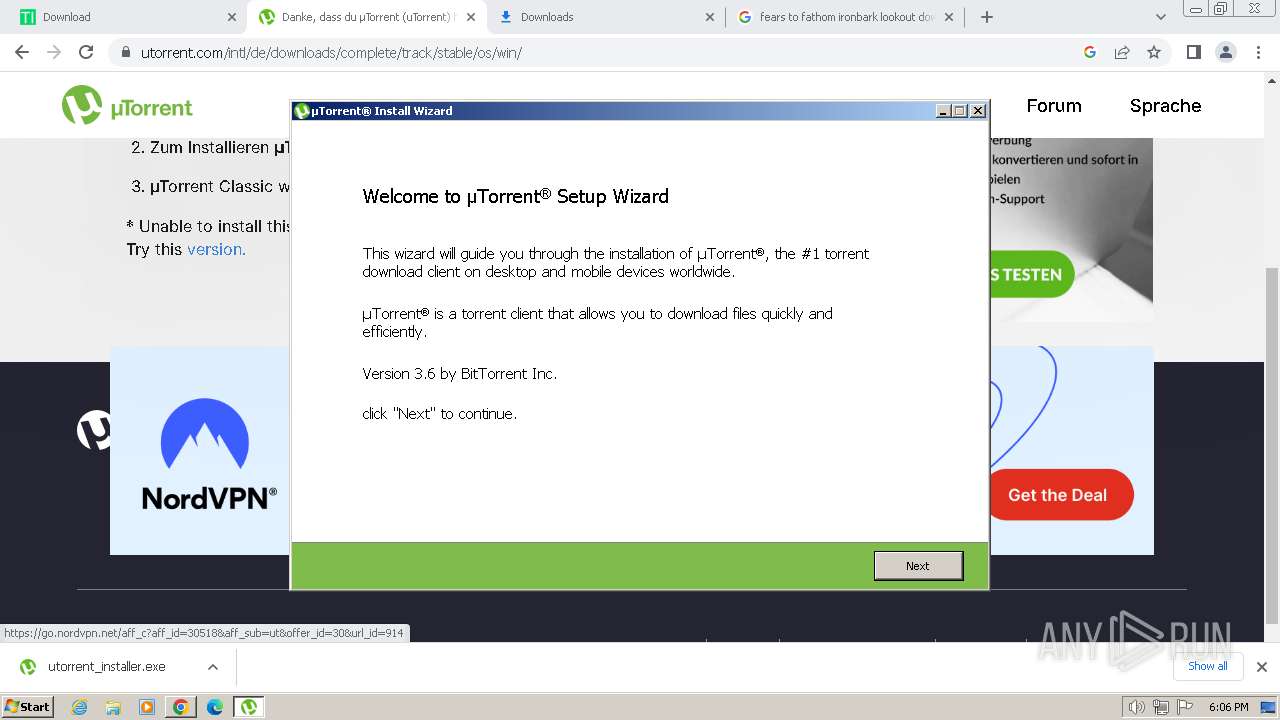
Task: Open File Explorer from the taskbar
Action: pos(113,707)
